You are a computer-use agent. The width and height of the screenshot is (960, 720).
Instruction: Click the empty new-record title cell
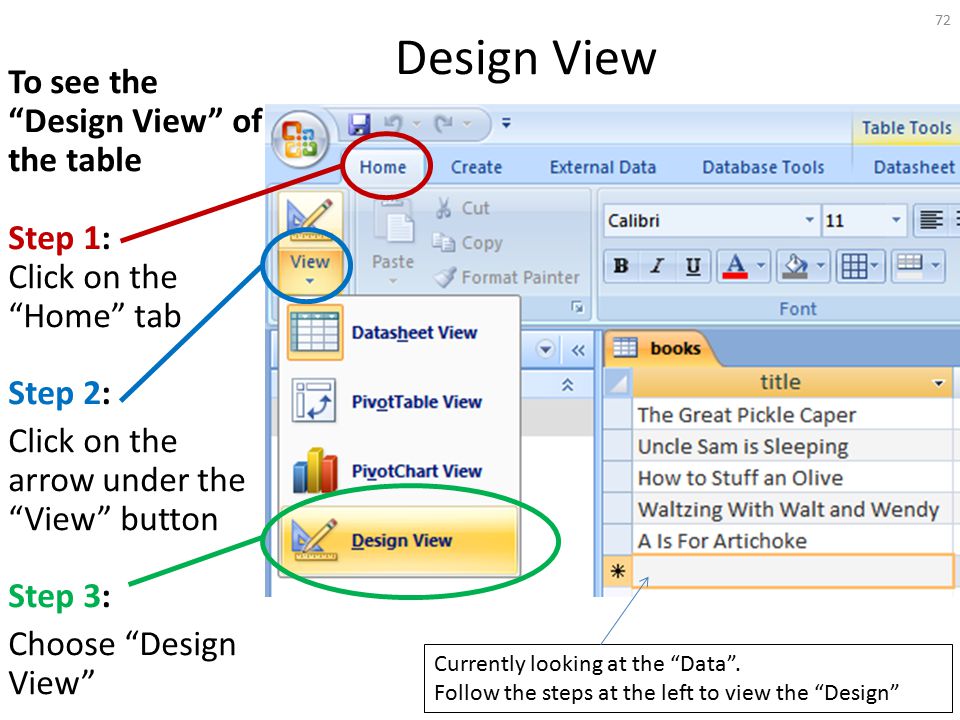[792, 571]
